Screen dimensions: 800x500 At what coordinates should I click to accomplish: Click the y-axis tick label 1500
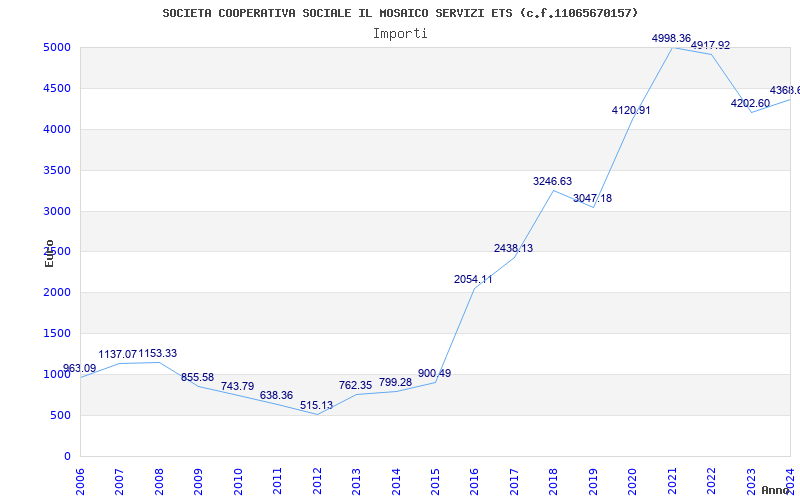(x=57, y=334)
